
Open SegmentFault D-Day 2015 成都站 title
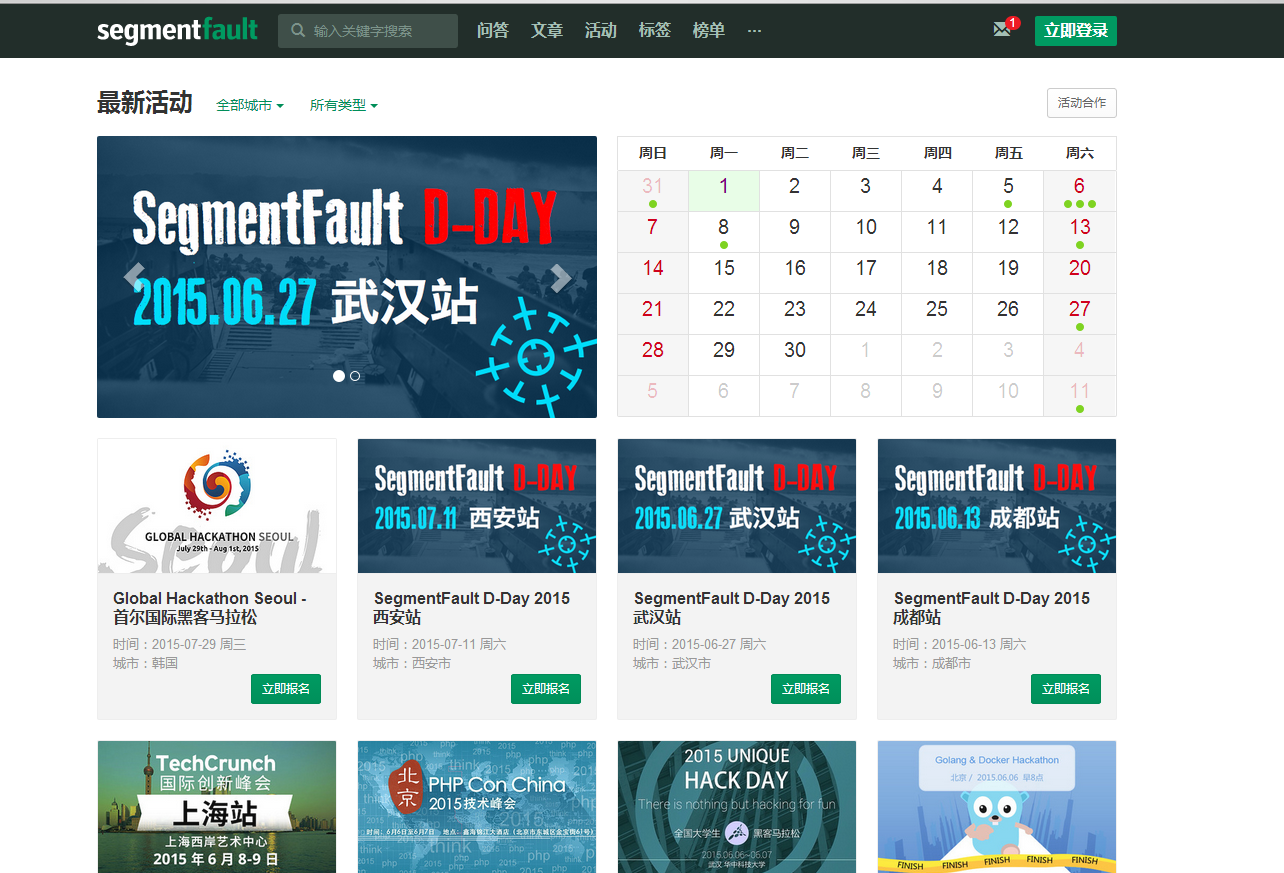pyautogui.click(x=992, y=608)
